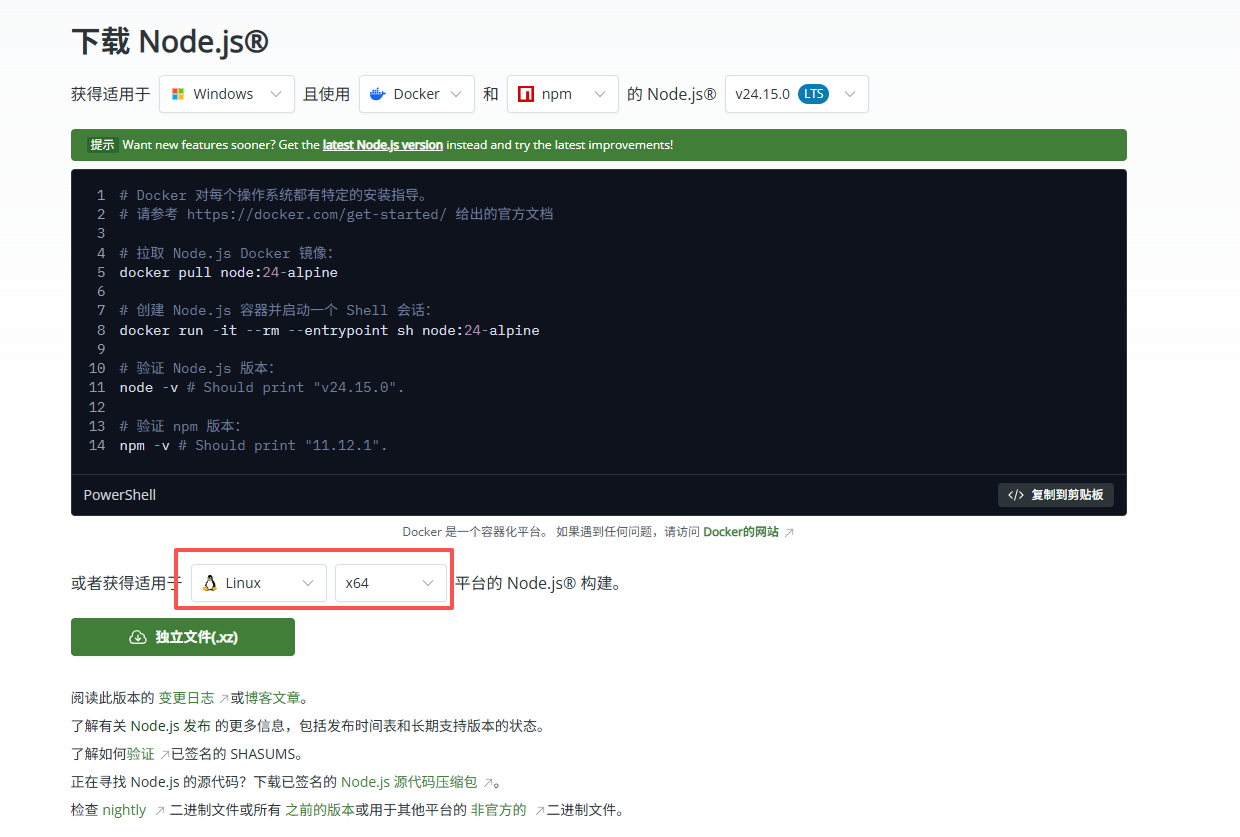1240x837 pixels.
Task: Click the external arrow after nightly
Action: pos(159,811)
